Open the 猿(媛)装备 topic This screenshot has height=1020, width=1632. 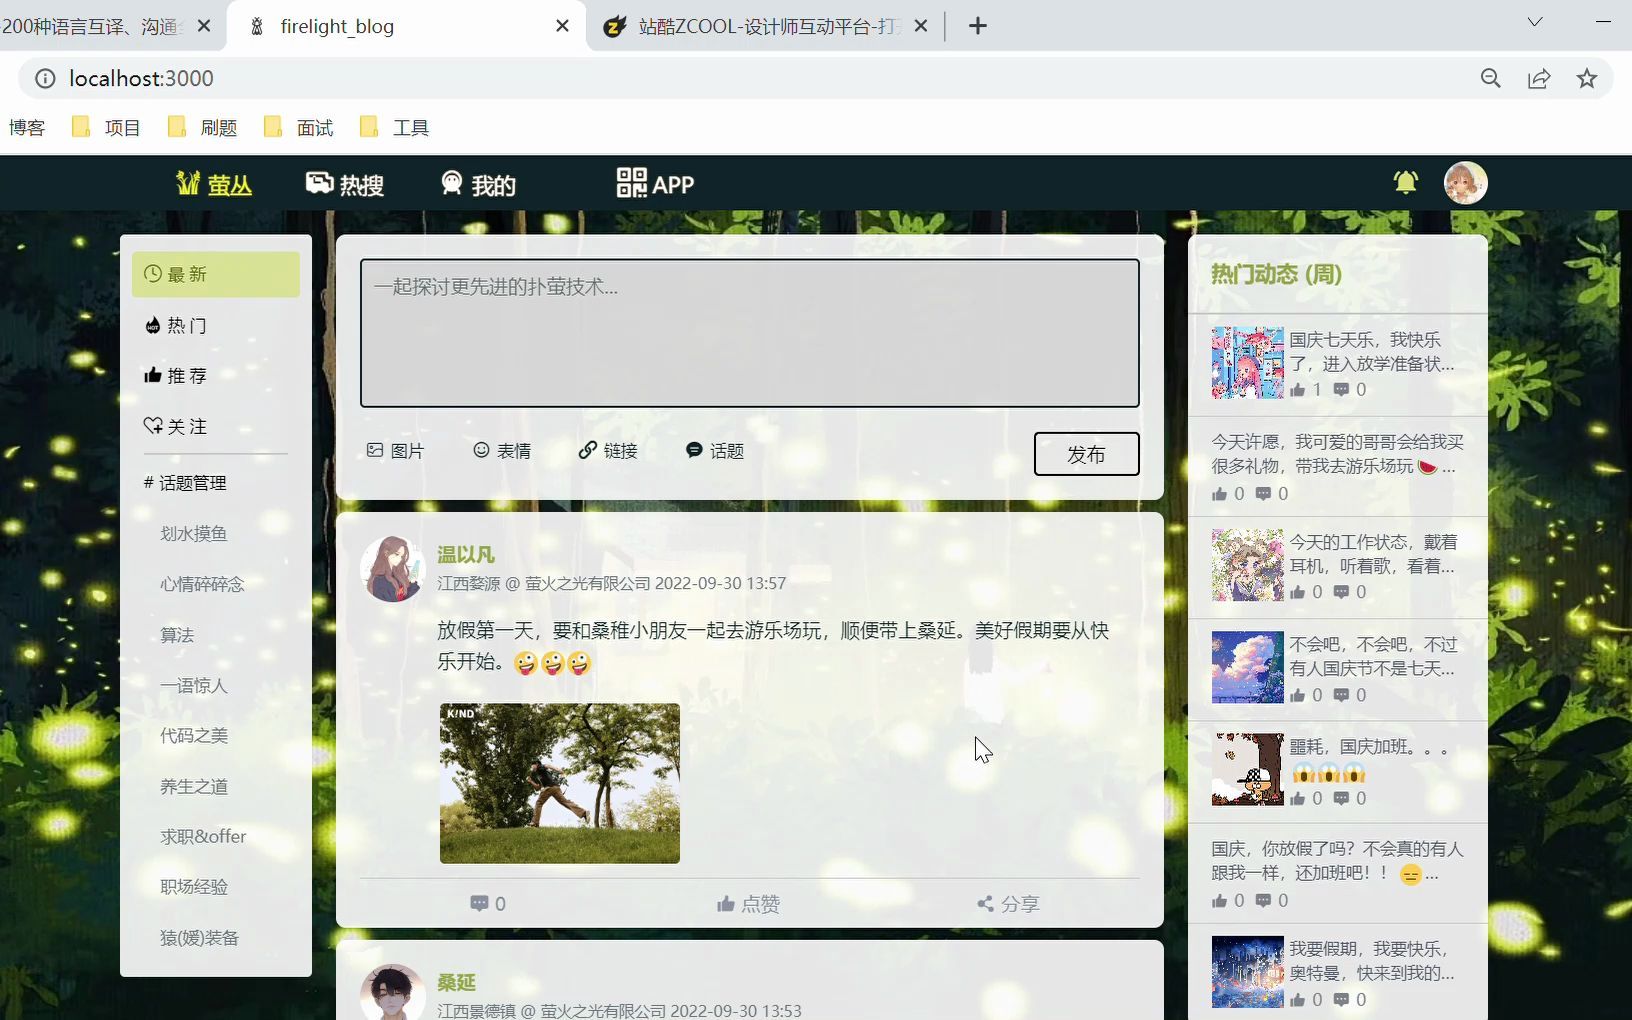[199, 938]
